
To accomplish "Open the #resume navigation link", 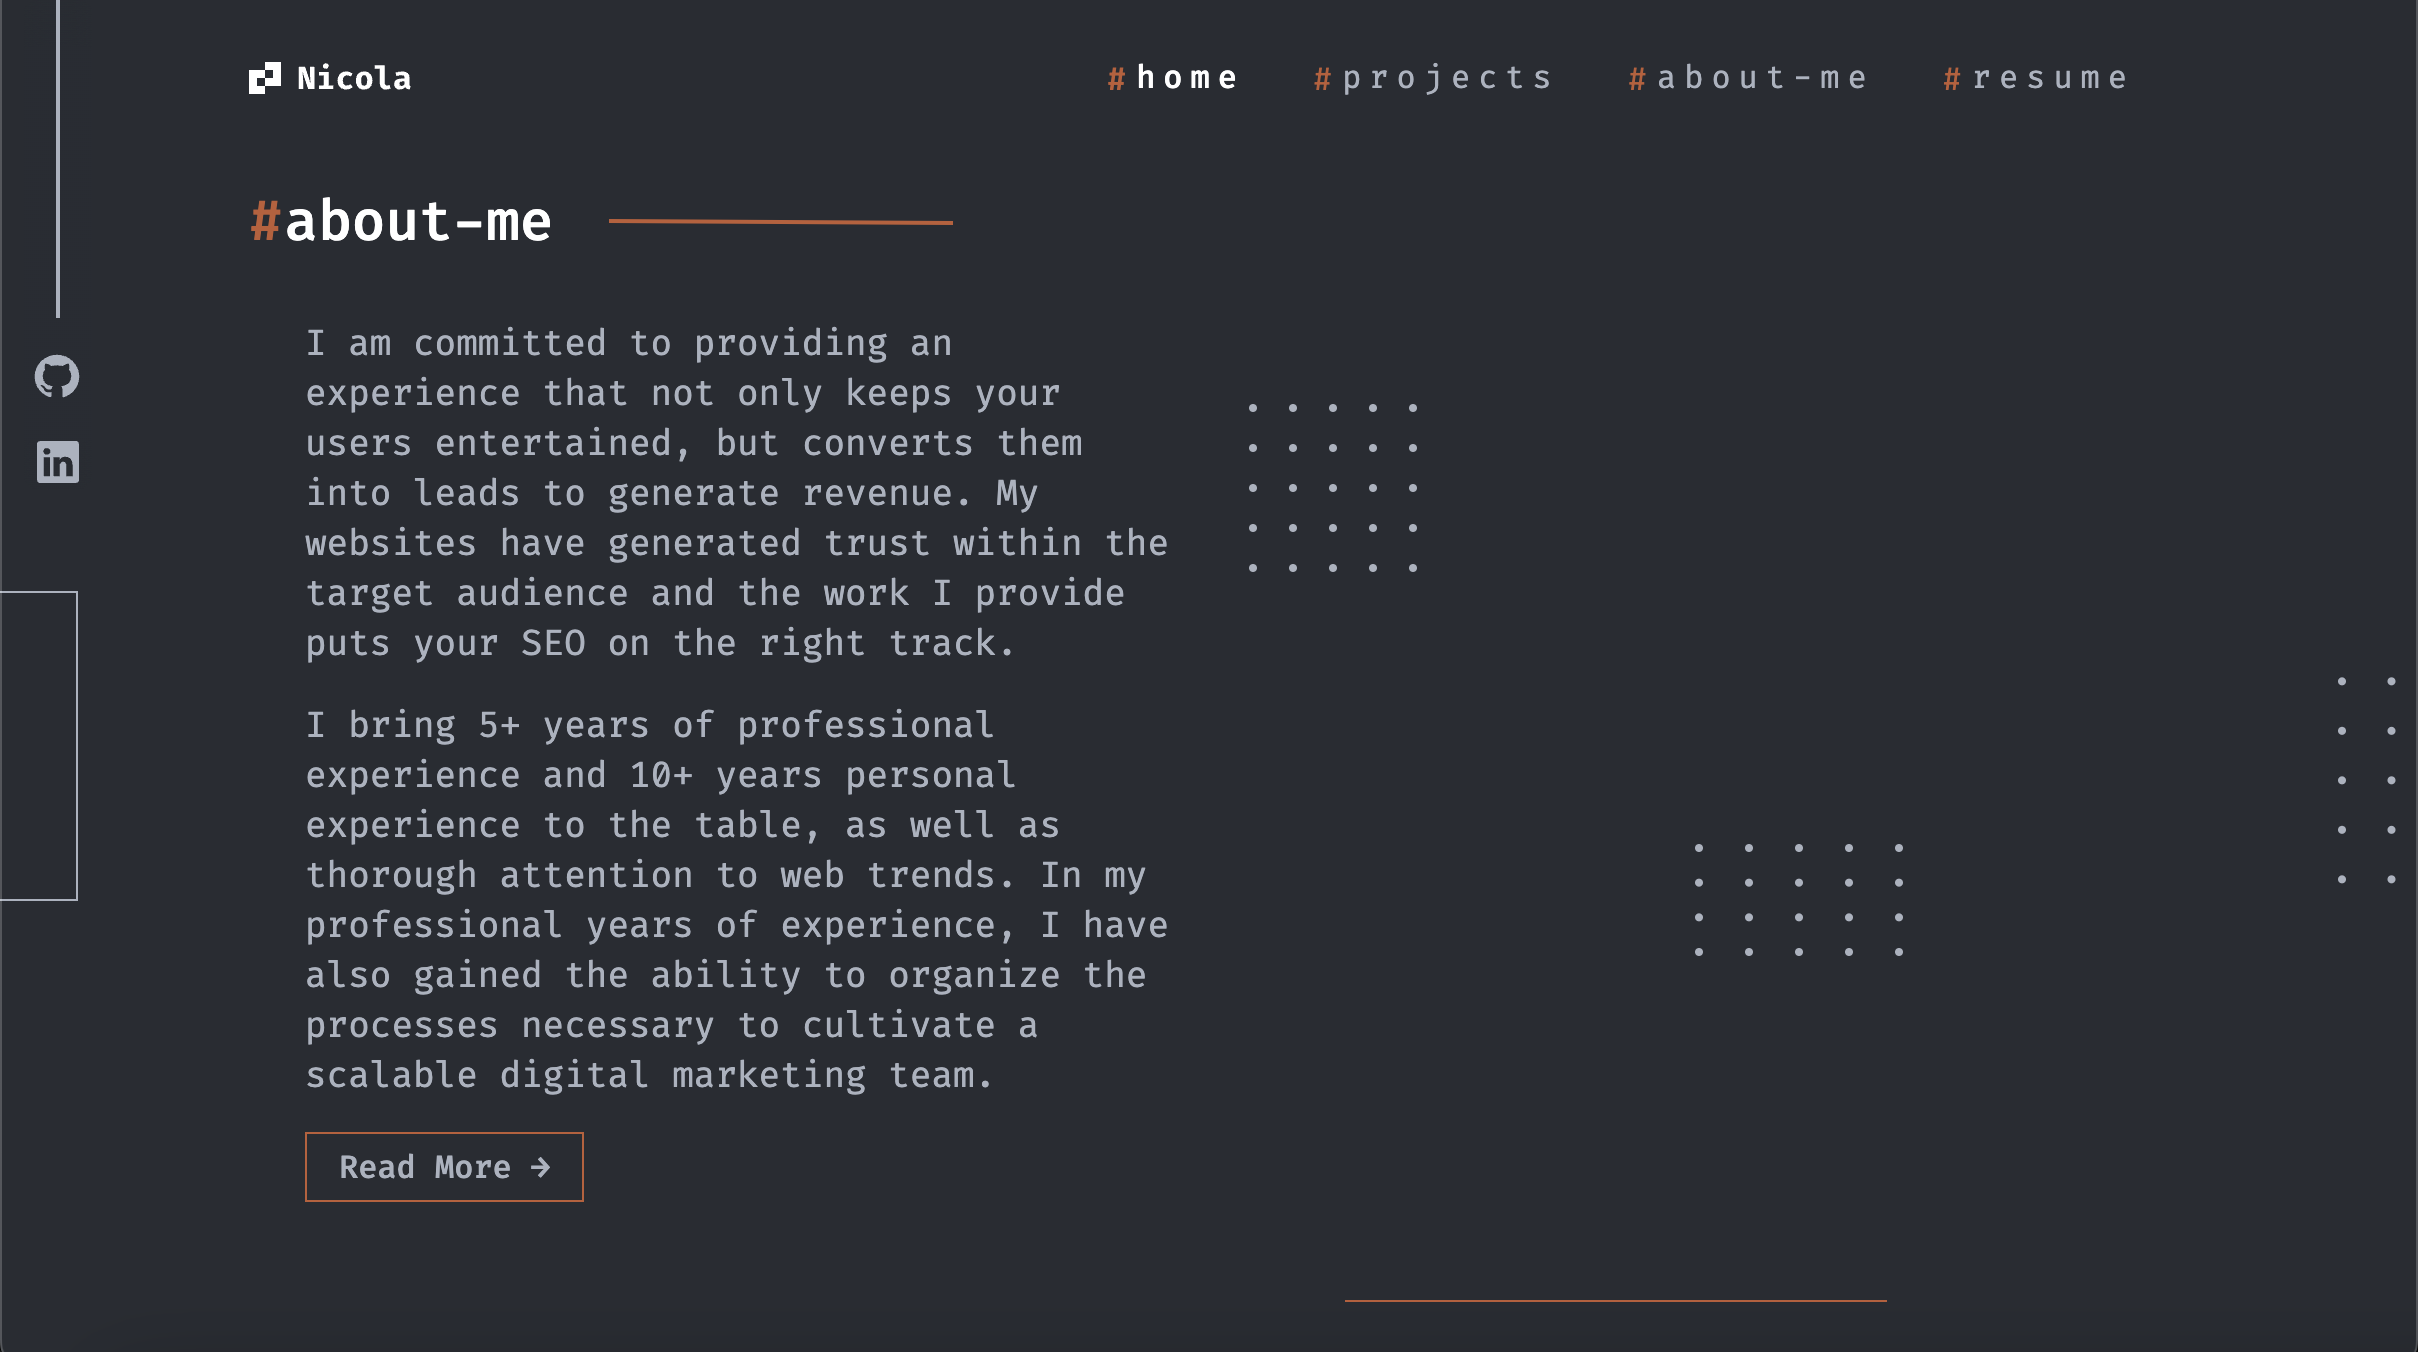I will (2035, 78).
